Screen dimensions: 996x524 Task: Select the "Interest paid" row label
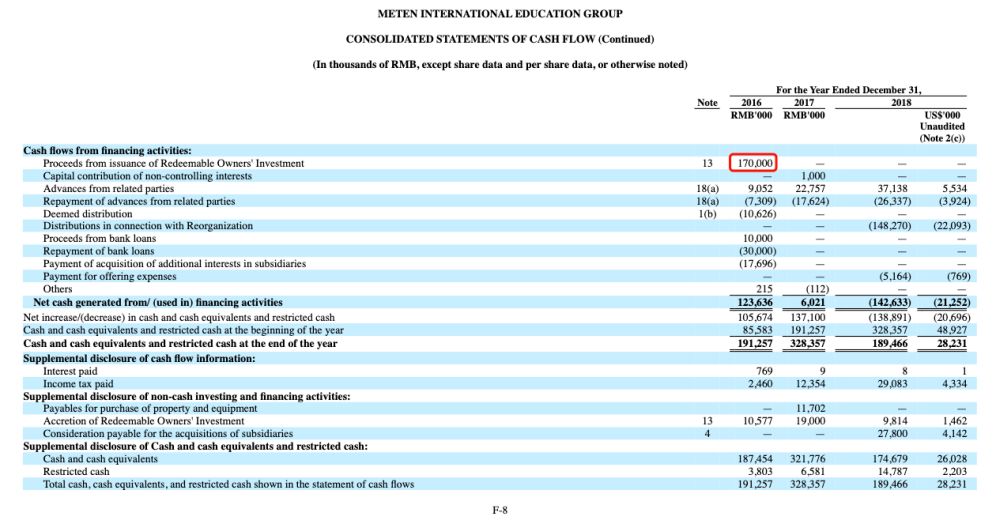click(70, 371)
